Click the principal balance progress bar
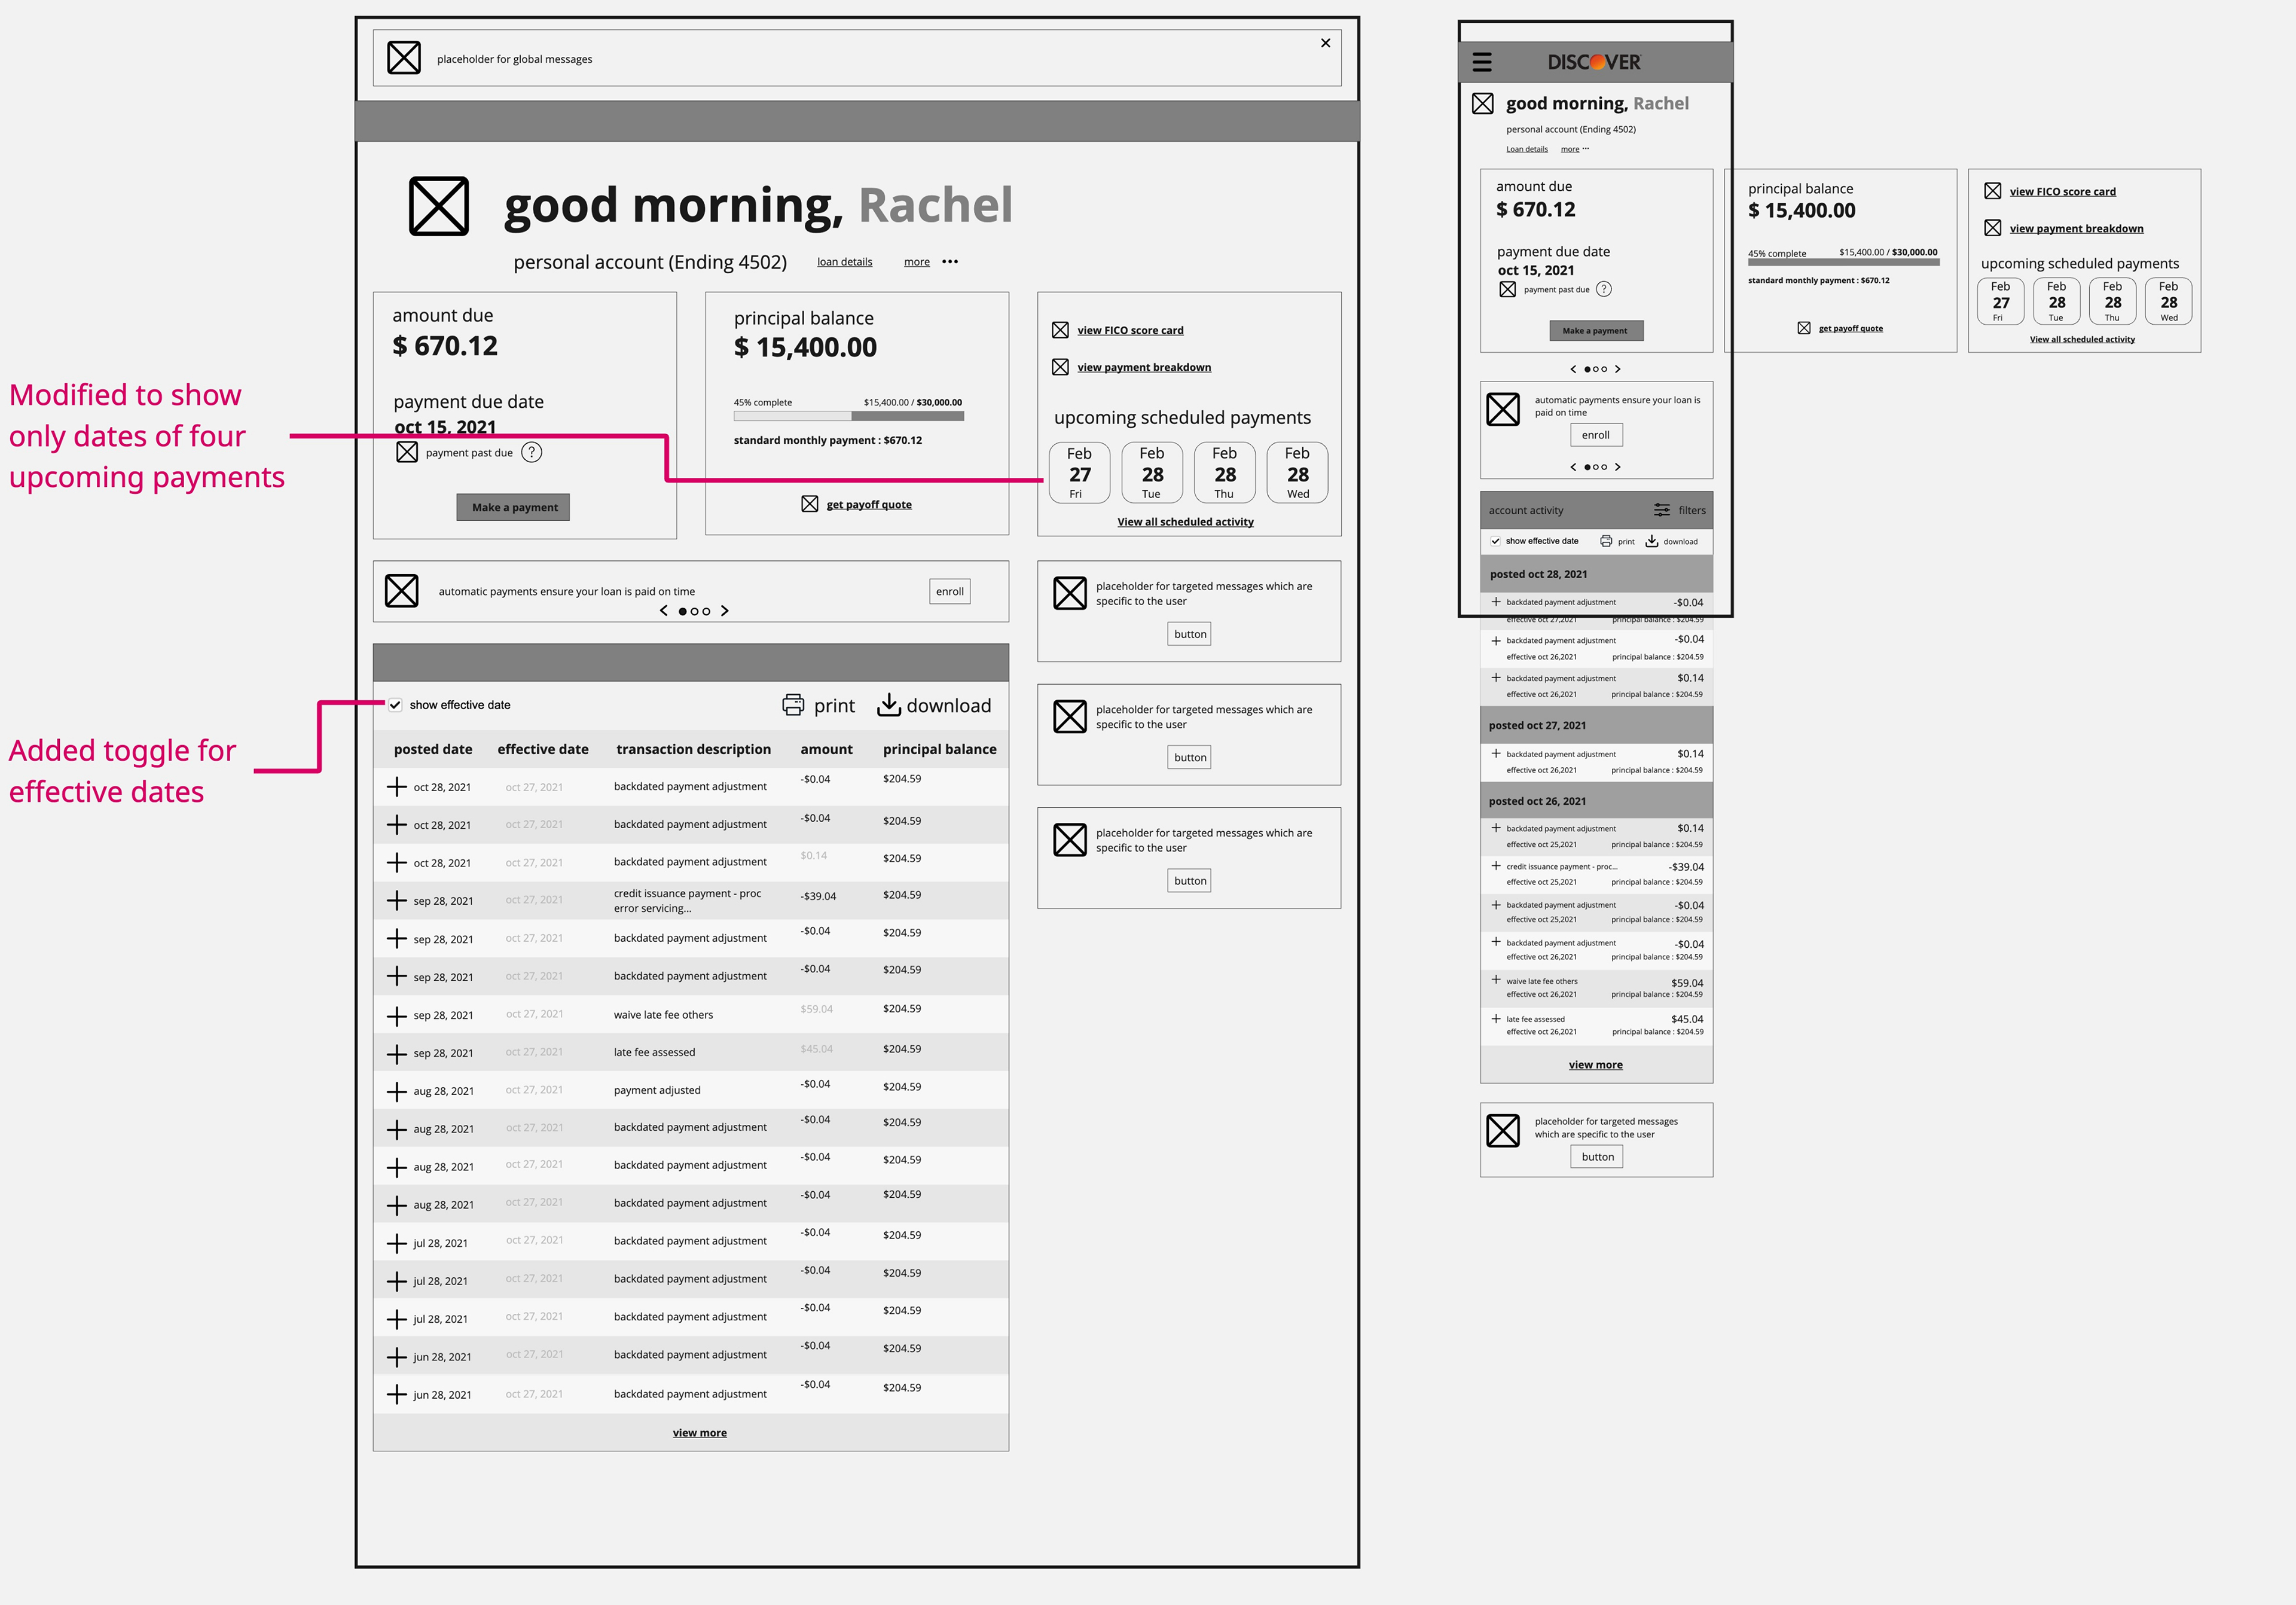Screen dimensions: 2296x1605 point(848,416)
